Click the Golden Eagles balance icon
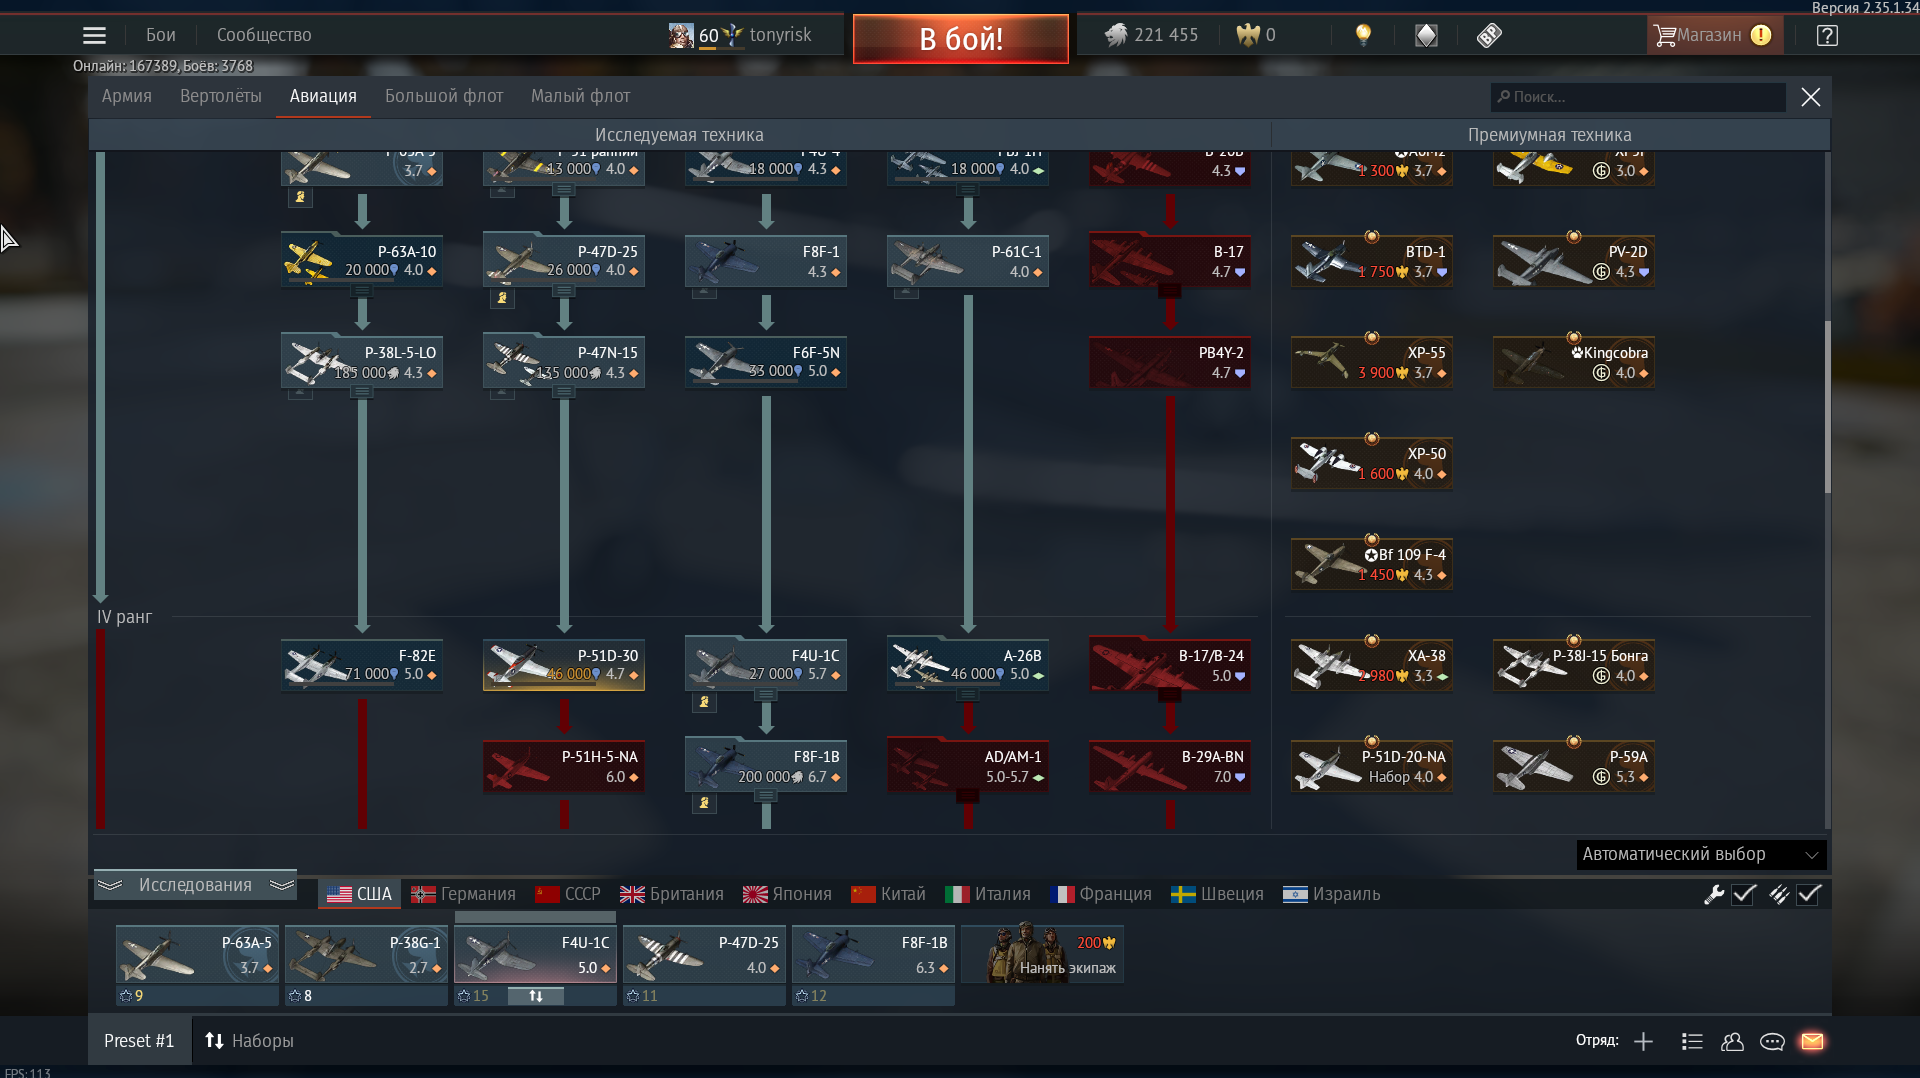Viewport: 1920px width, 1078px height. coord(1248,35)
